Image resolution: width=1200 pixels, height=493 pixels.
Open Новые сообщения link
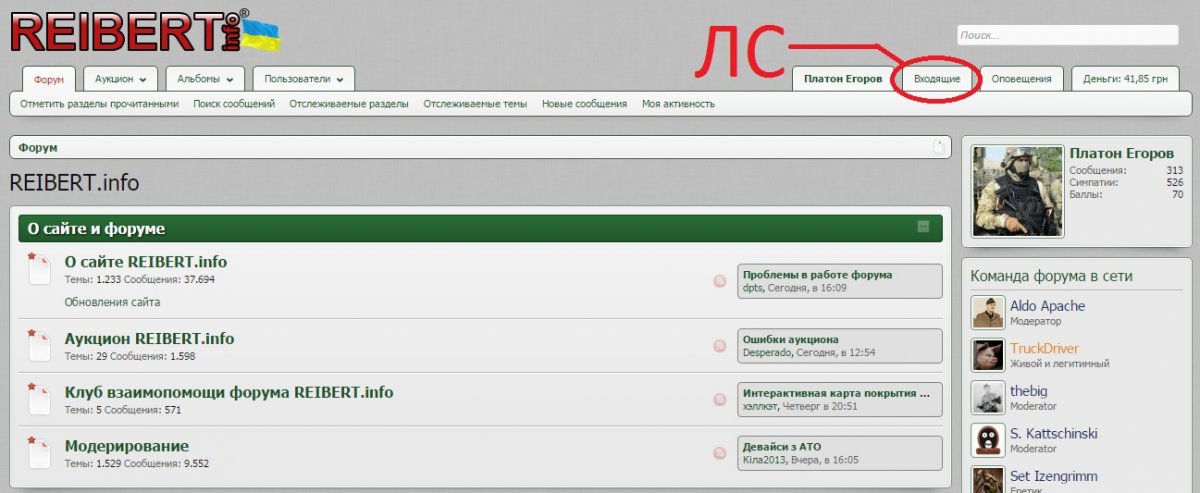585,103
